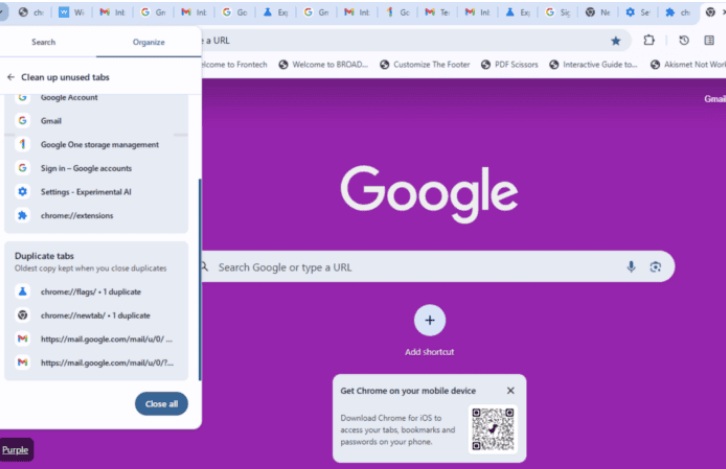The image size is (726, 469).
Task: Click 'Get Chrome on your mobile device' title
Action: click(408, 391)
